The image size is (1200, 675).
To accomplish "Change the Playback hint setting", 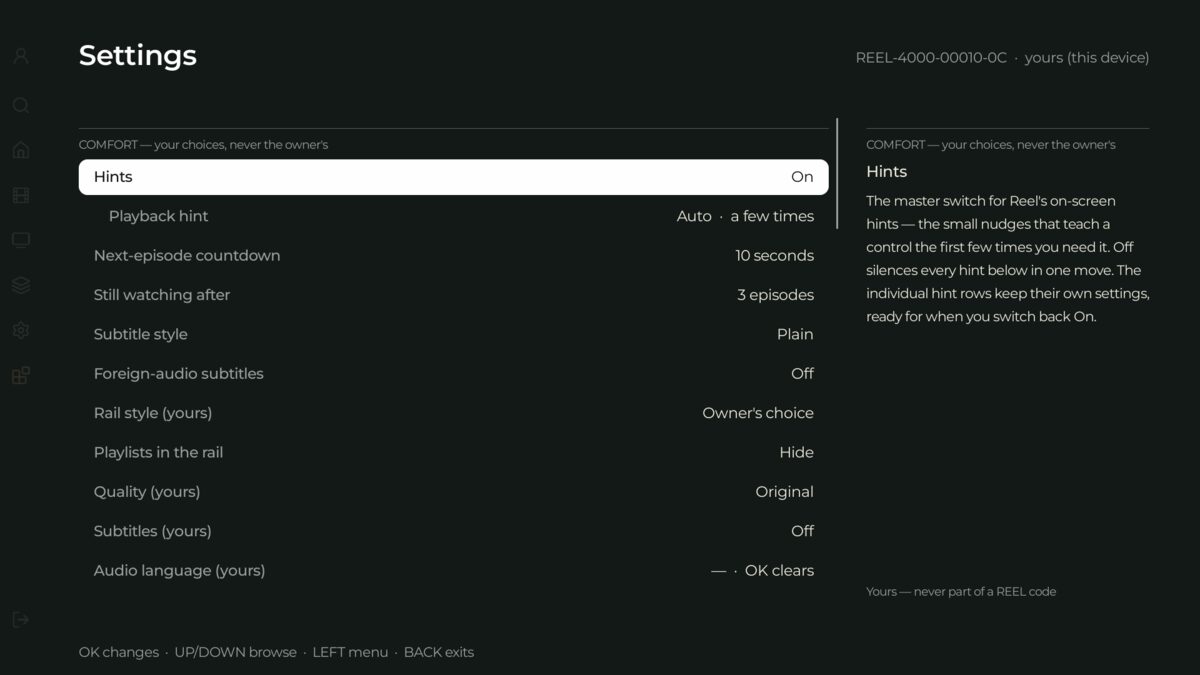I will click(x=453, y=216).
